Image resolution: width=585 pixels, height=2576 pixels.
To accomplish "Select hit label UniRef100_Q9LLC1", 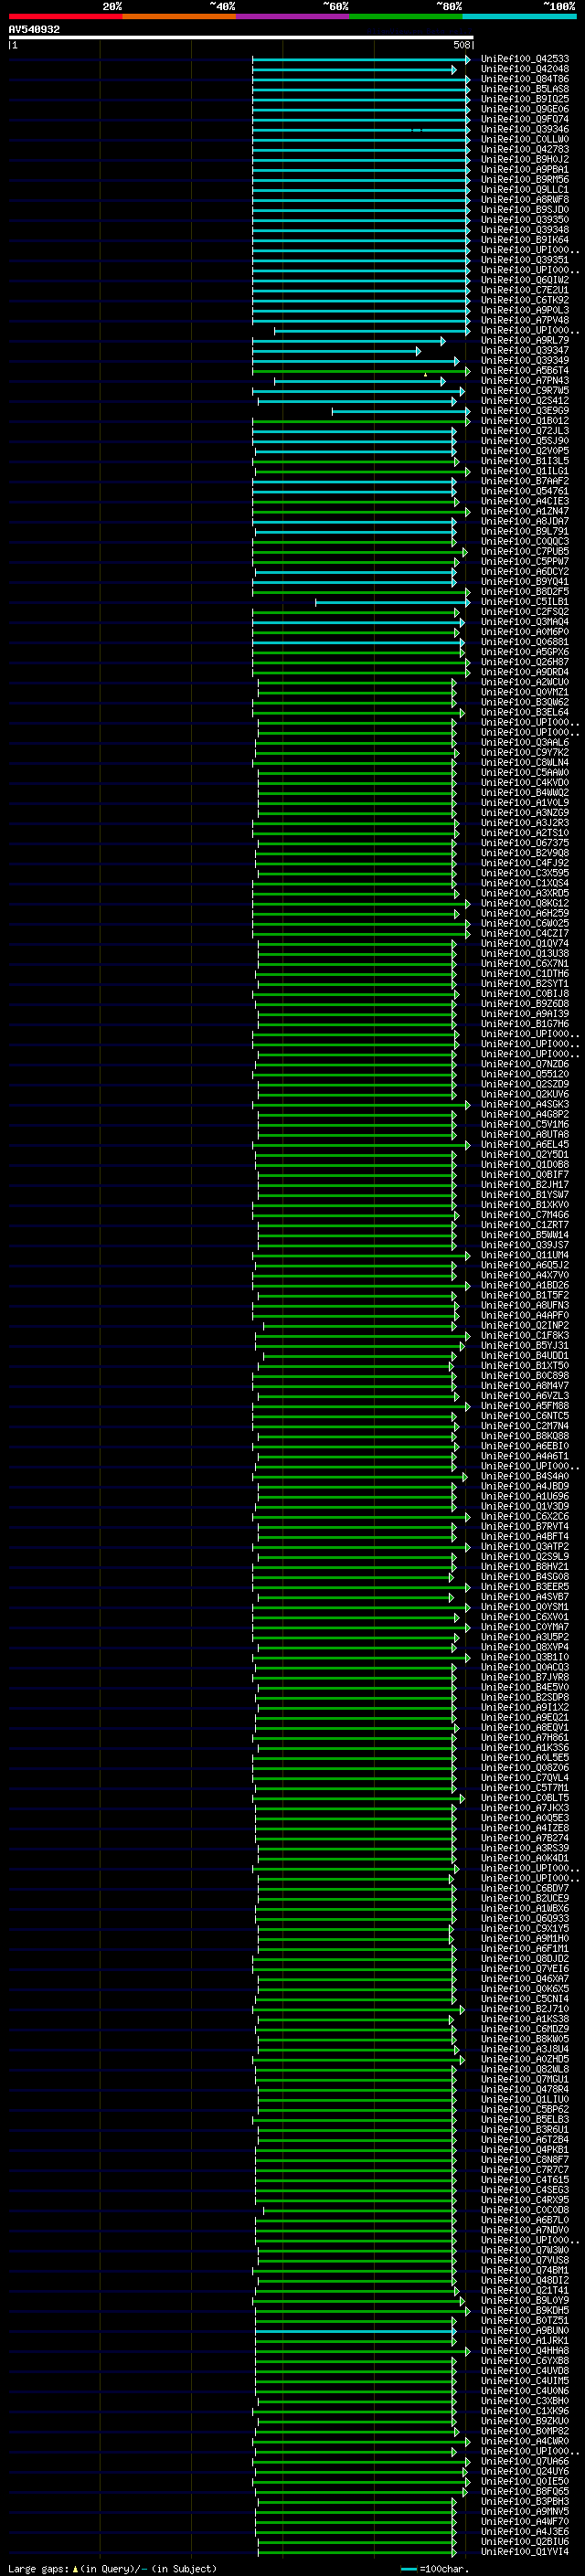I will [x=525, y=189].
